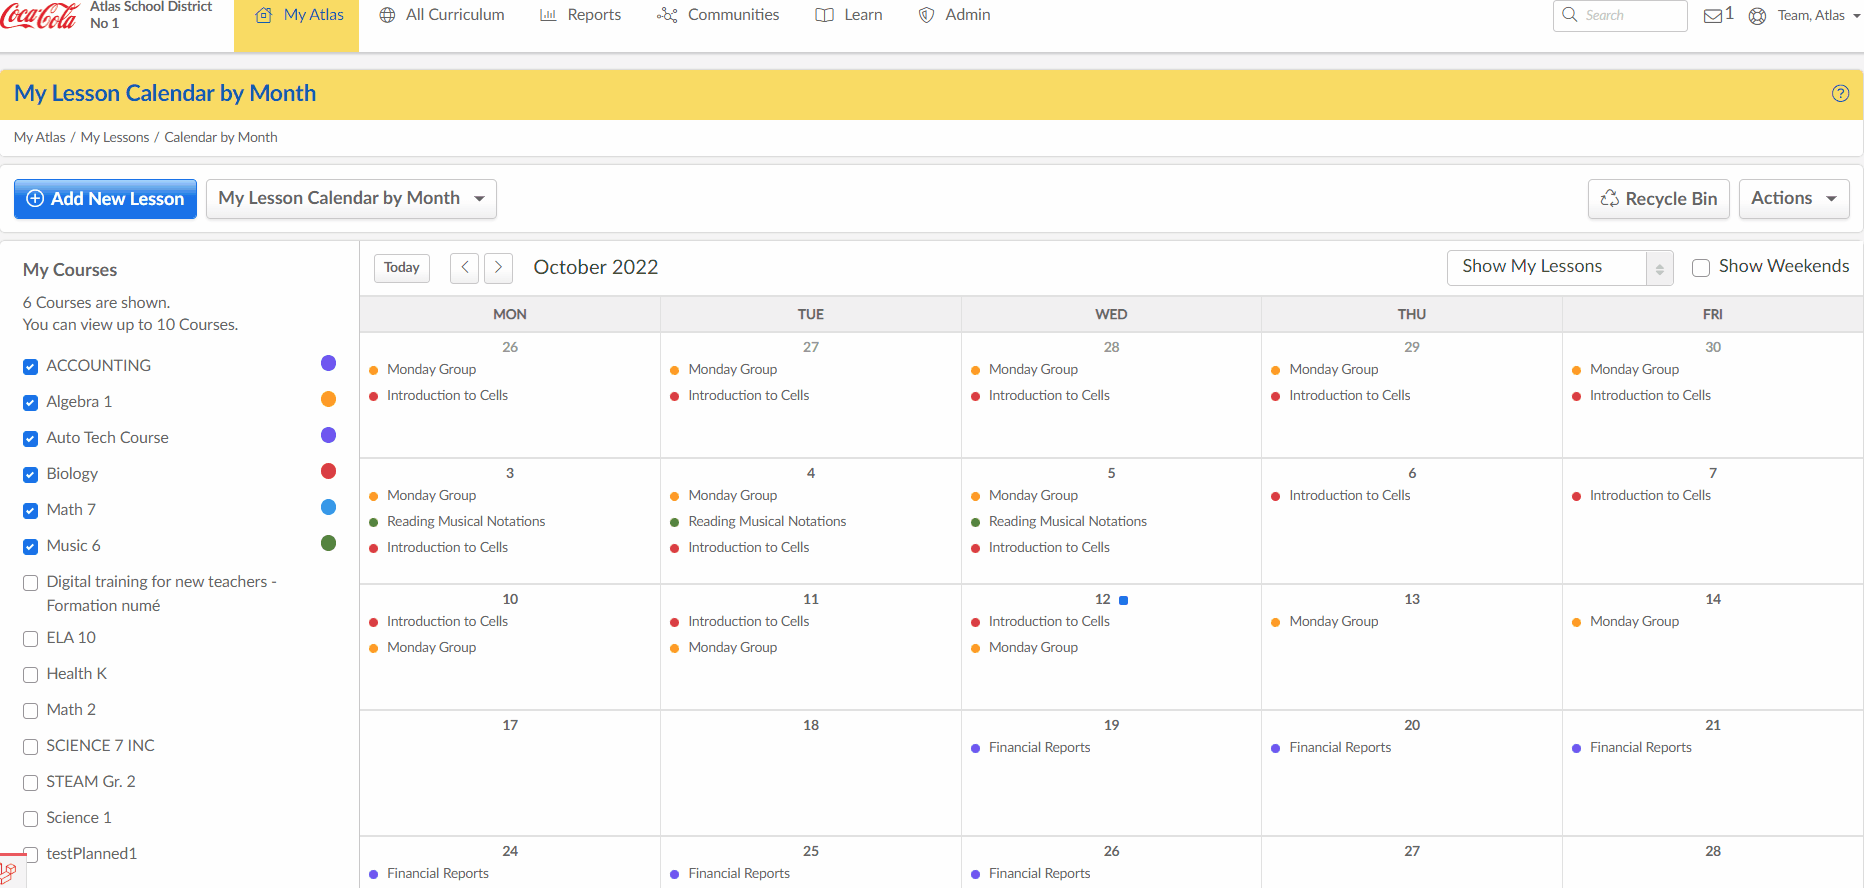Click the Algebra 1 orange color swatch
Screen dimensions: 1864x888
tap(328, 400)
